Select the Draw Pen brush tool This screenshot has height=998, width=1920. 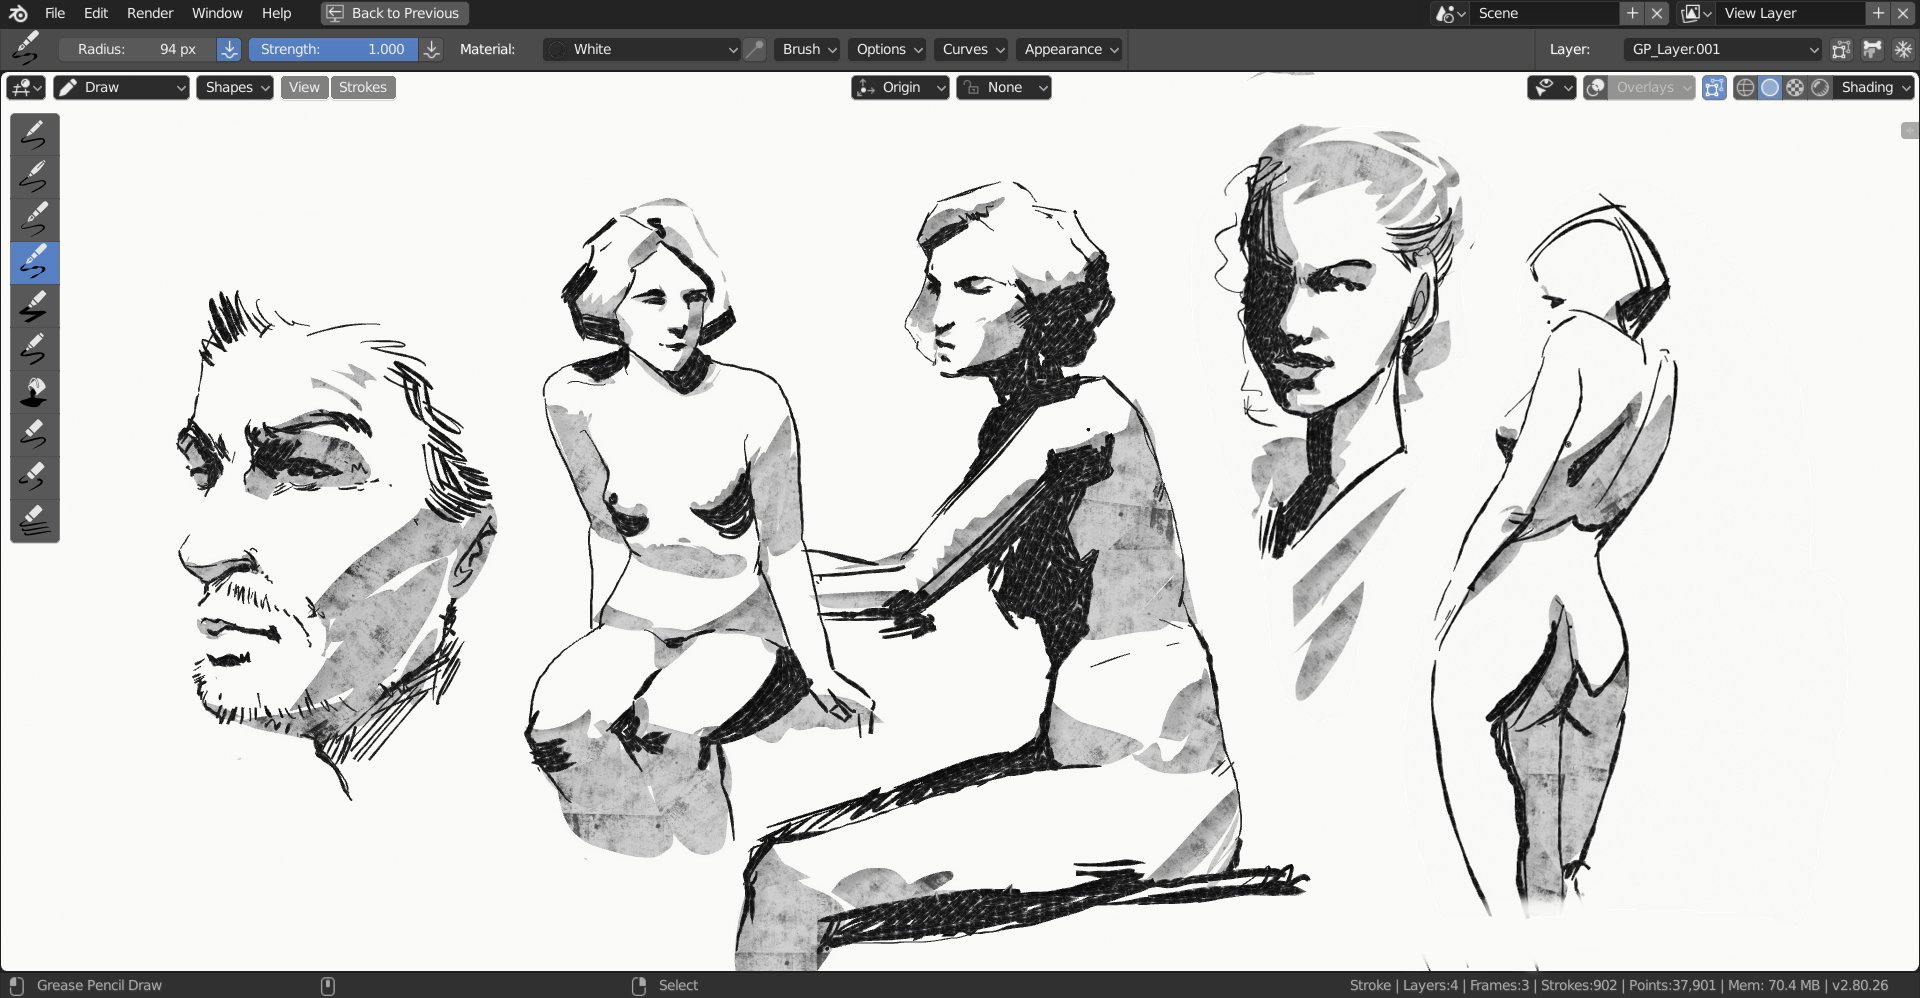point(34,177)
